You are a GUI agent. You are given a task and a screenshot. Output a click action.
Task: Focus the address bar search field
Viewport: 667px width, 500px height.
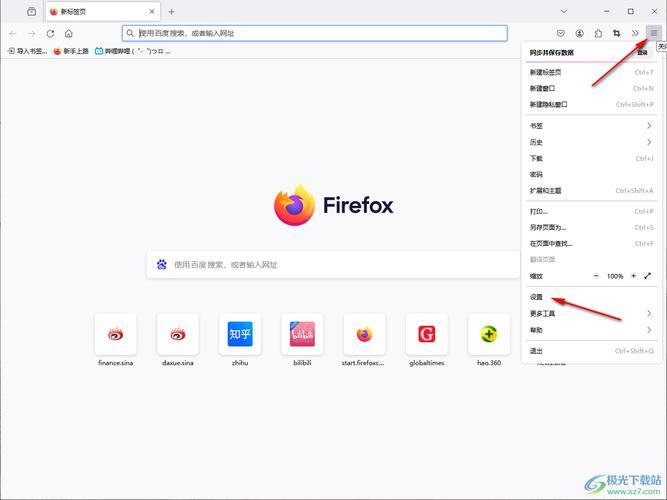315,33
